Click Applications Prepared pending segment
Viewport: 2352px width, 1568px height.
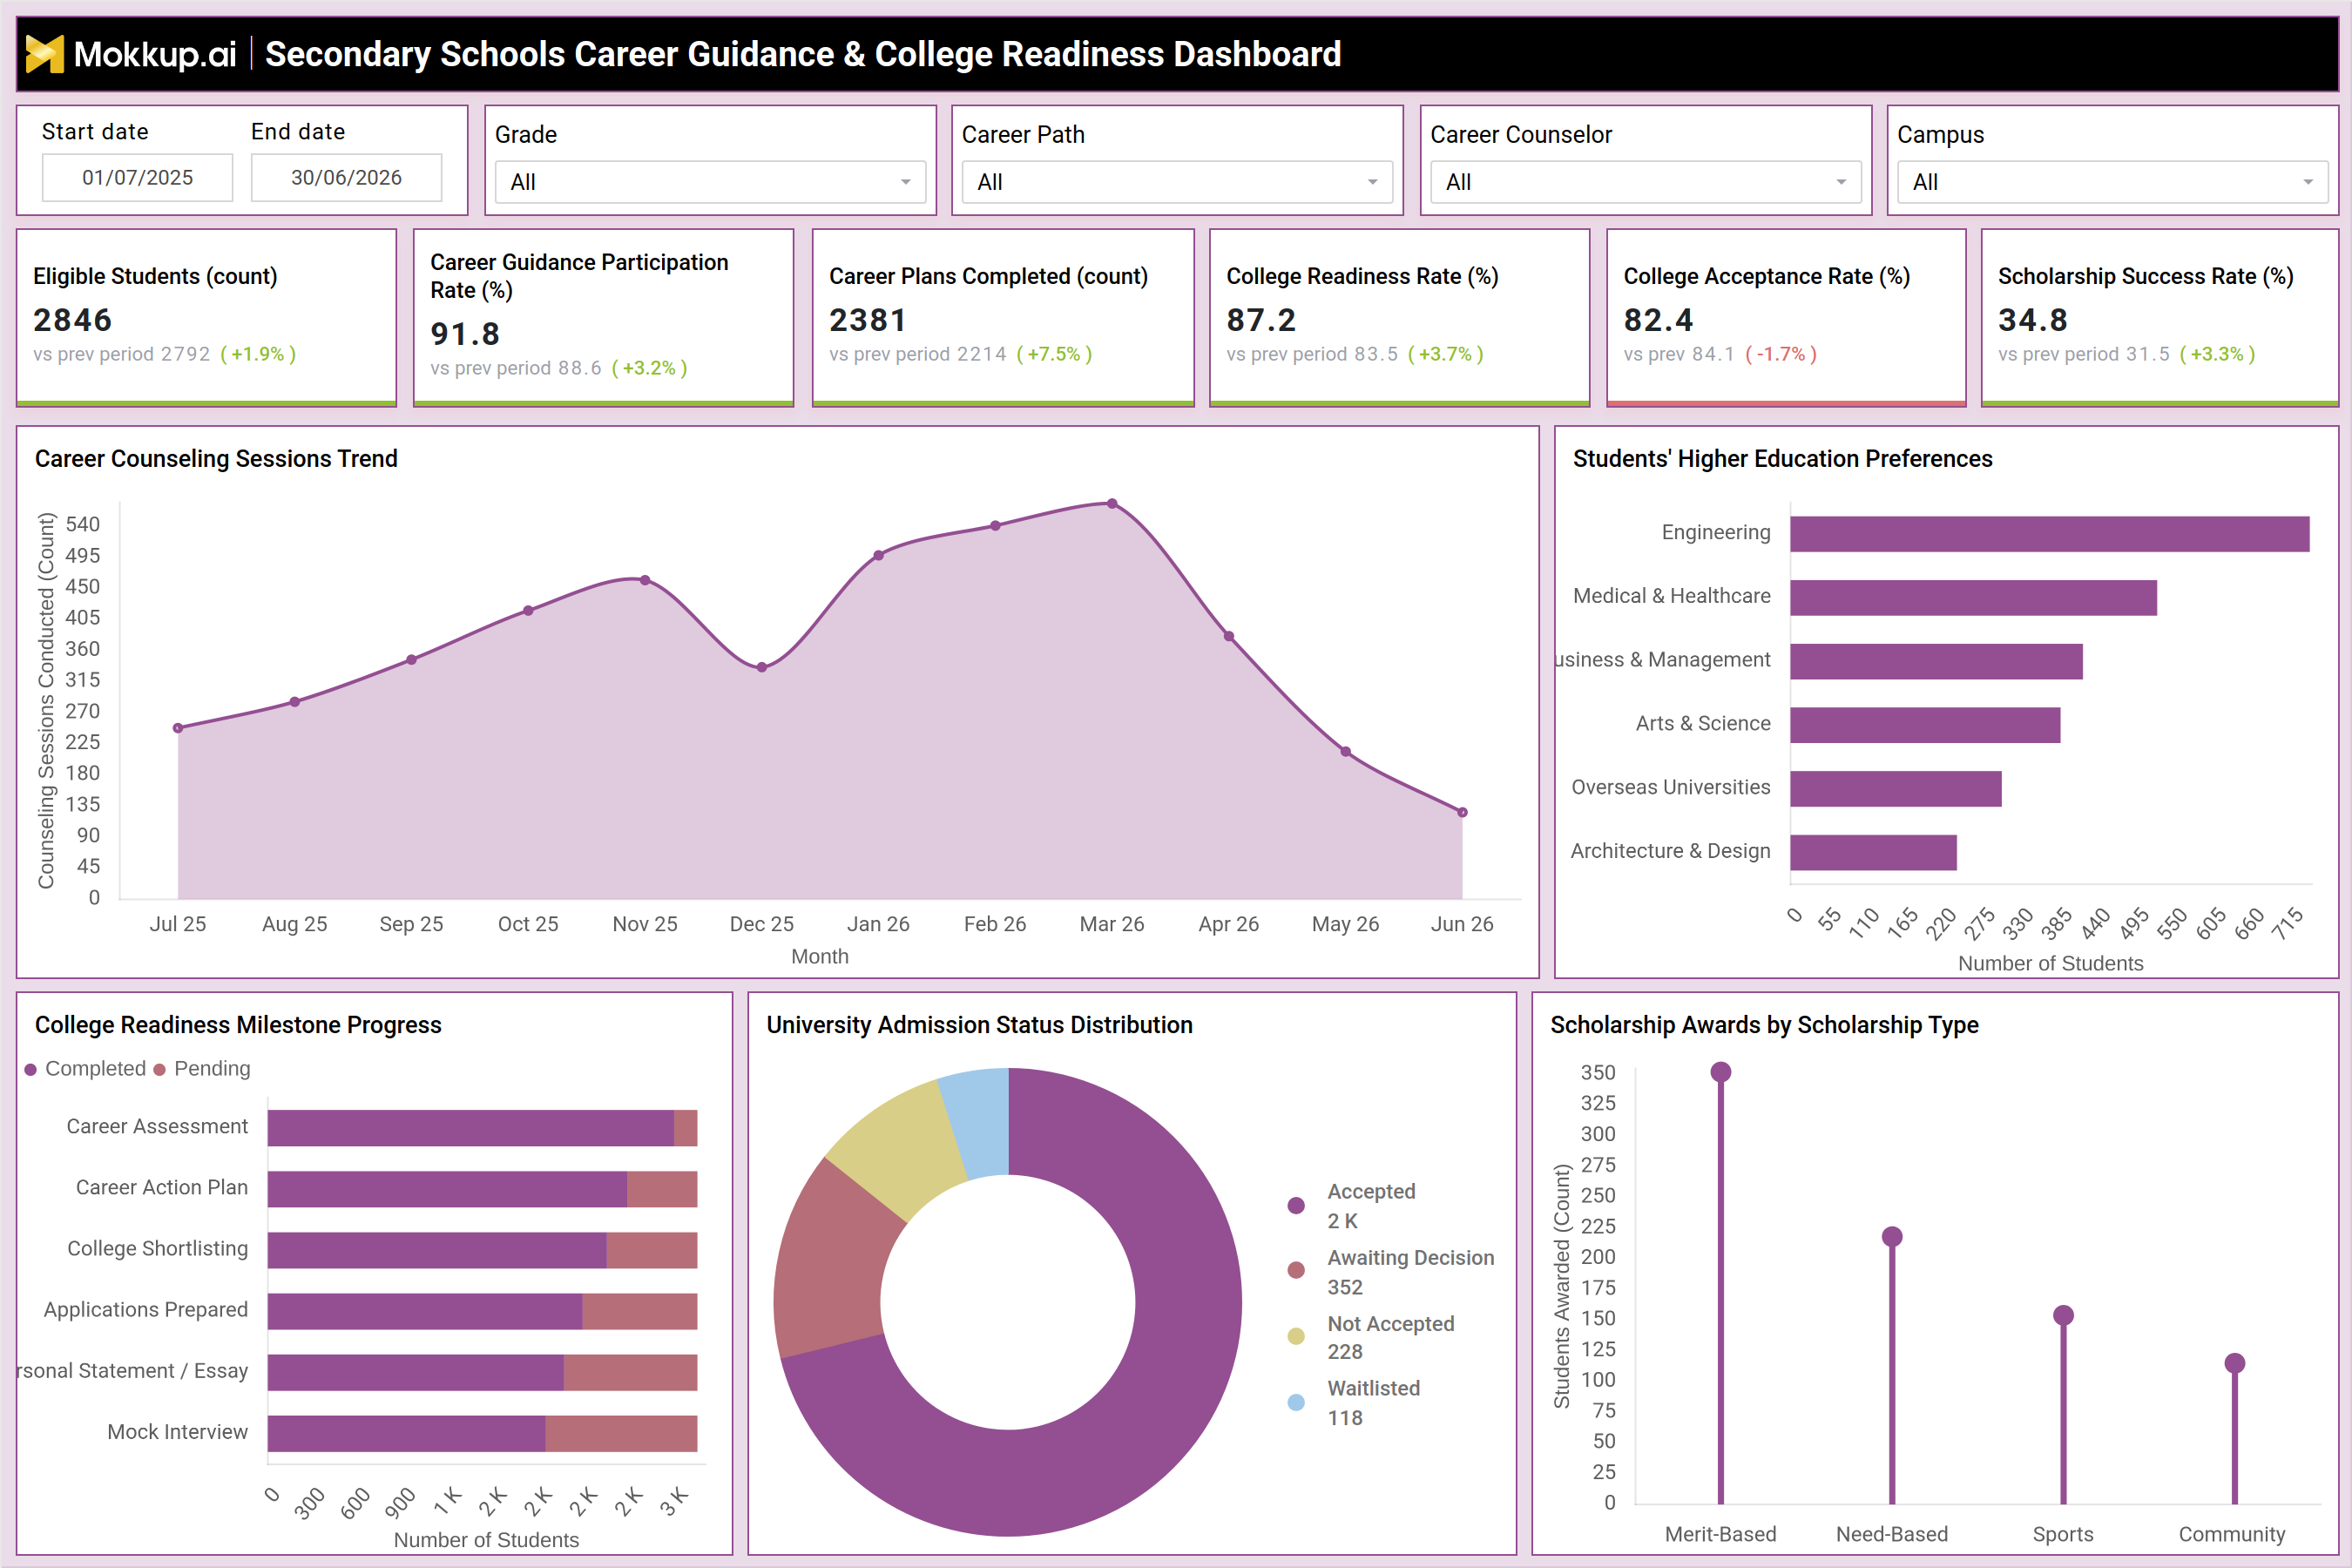coord(640,1311)
